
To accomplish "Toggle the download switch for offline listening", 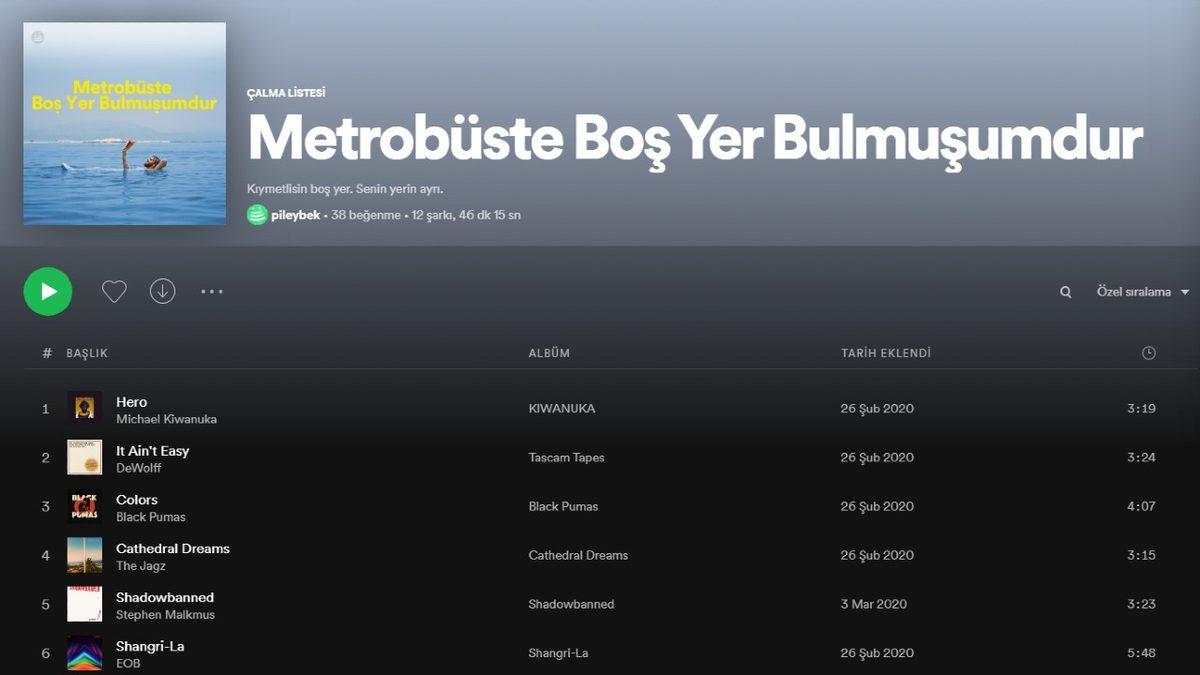I will pyautogui.click(x=162, y=291).
